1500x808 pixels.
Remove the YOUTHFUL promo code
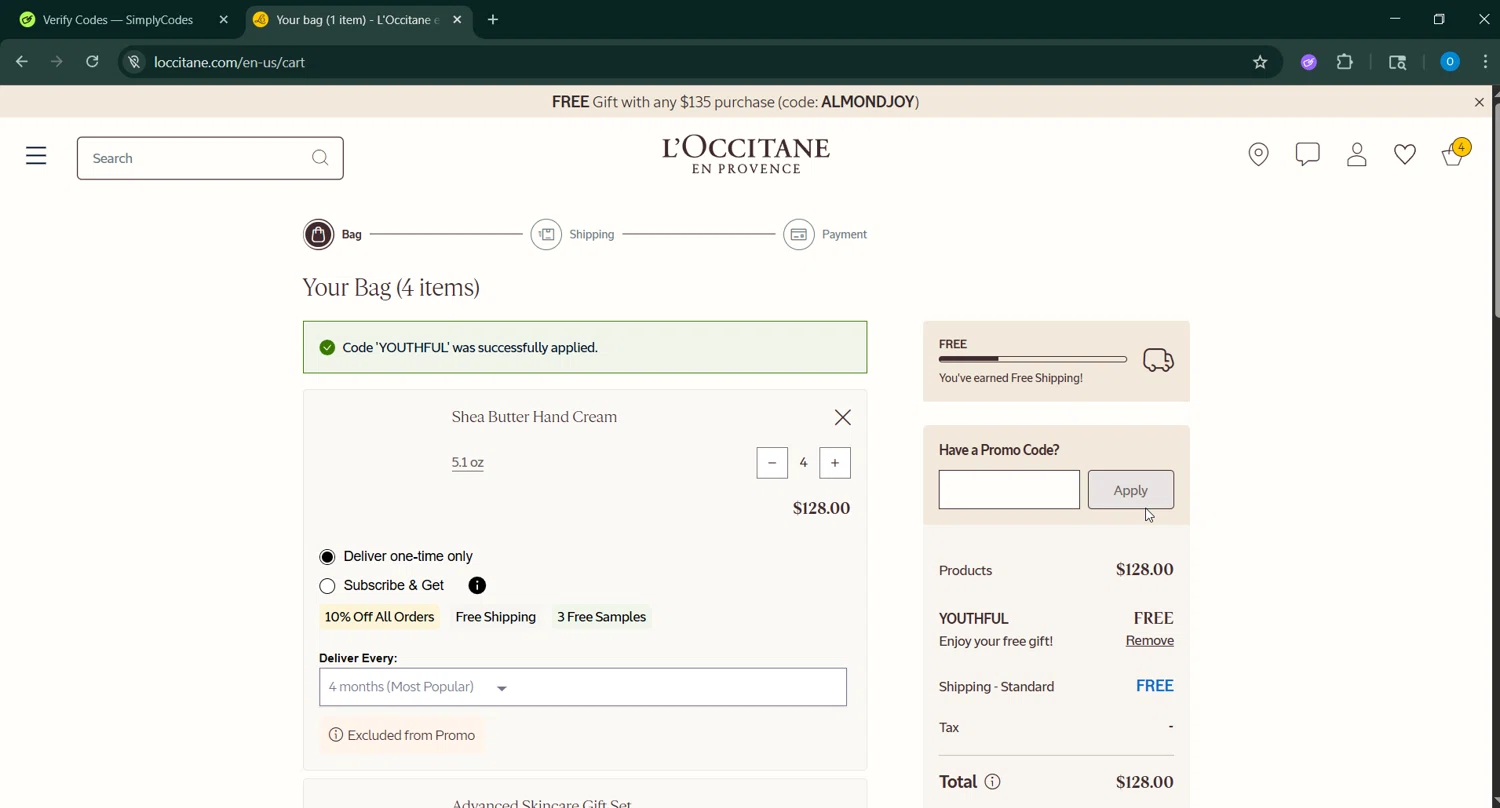coord(1149,641)
